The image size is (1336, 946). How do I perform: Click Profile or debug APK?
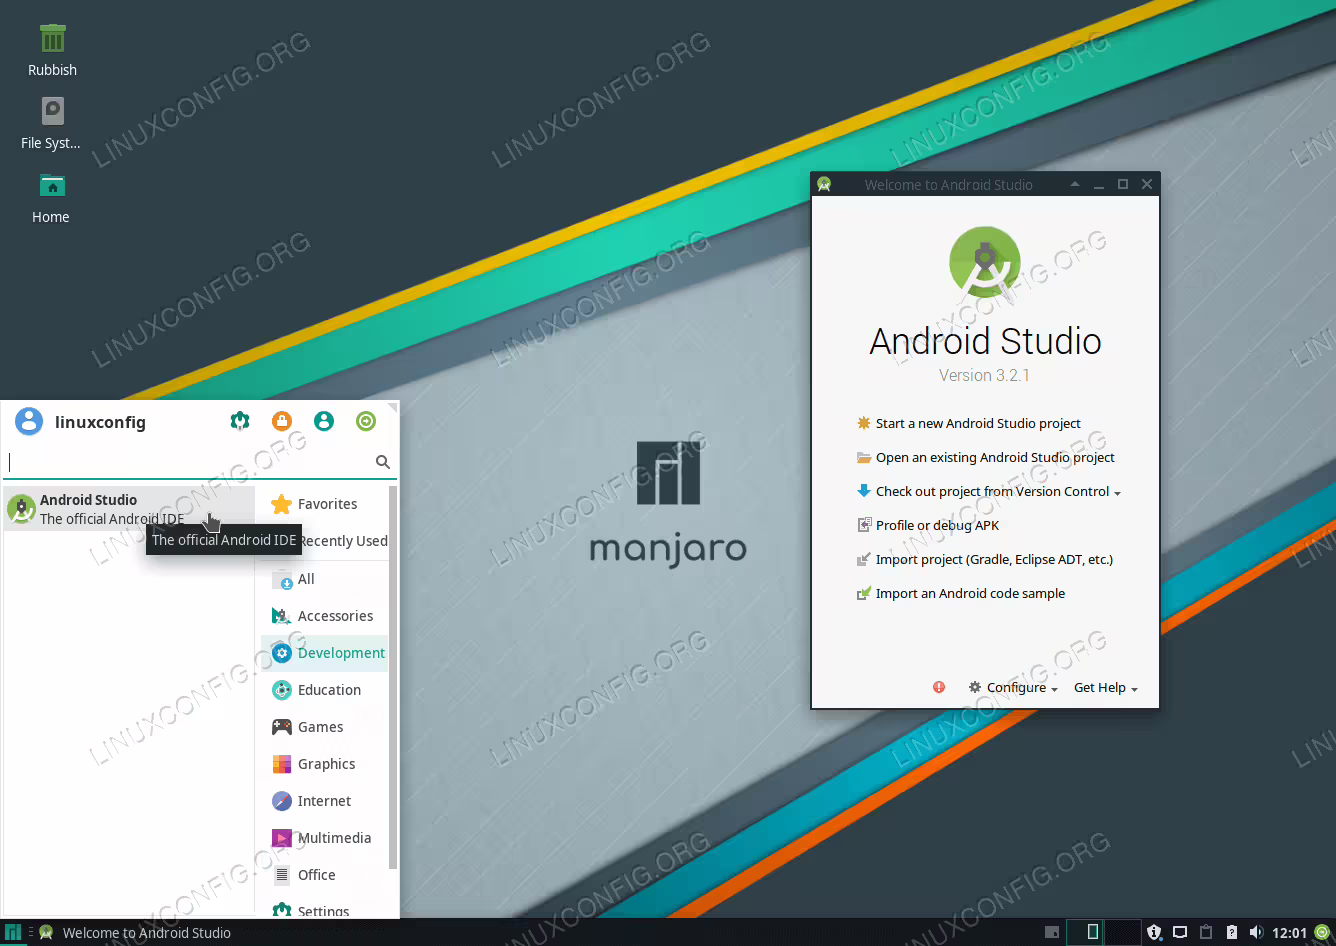tap(928, 525)
